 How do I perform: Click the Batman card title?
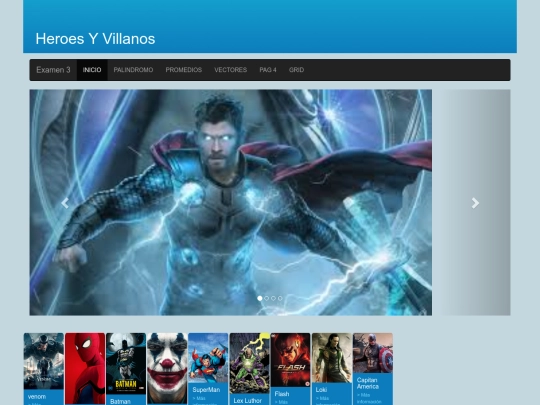[x=120, y=402]
